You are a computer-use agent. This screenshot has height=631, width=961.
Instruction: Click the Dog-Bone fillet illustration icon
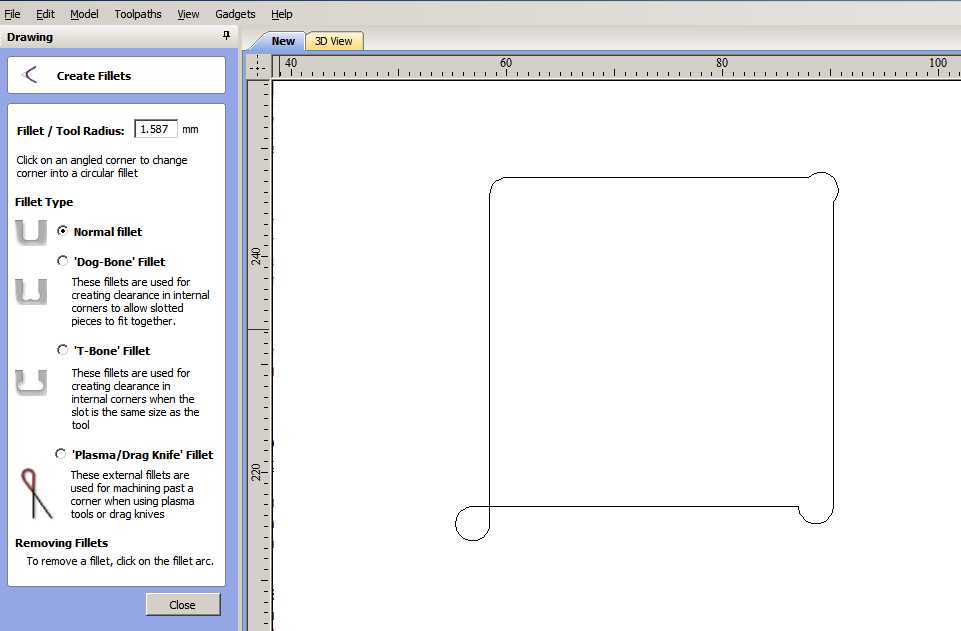click(x=31, y=292)
